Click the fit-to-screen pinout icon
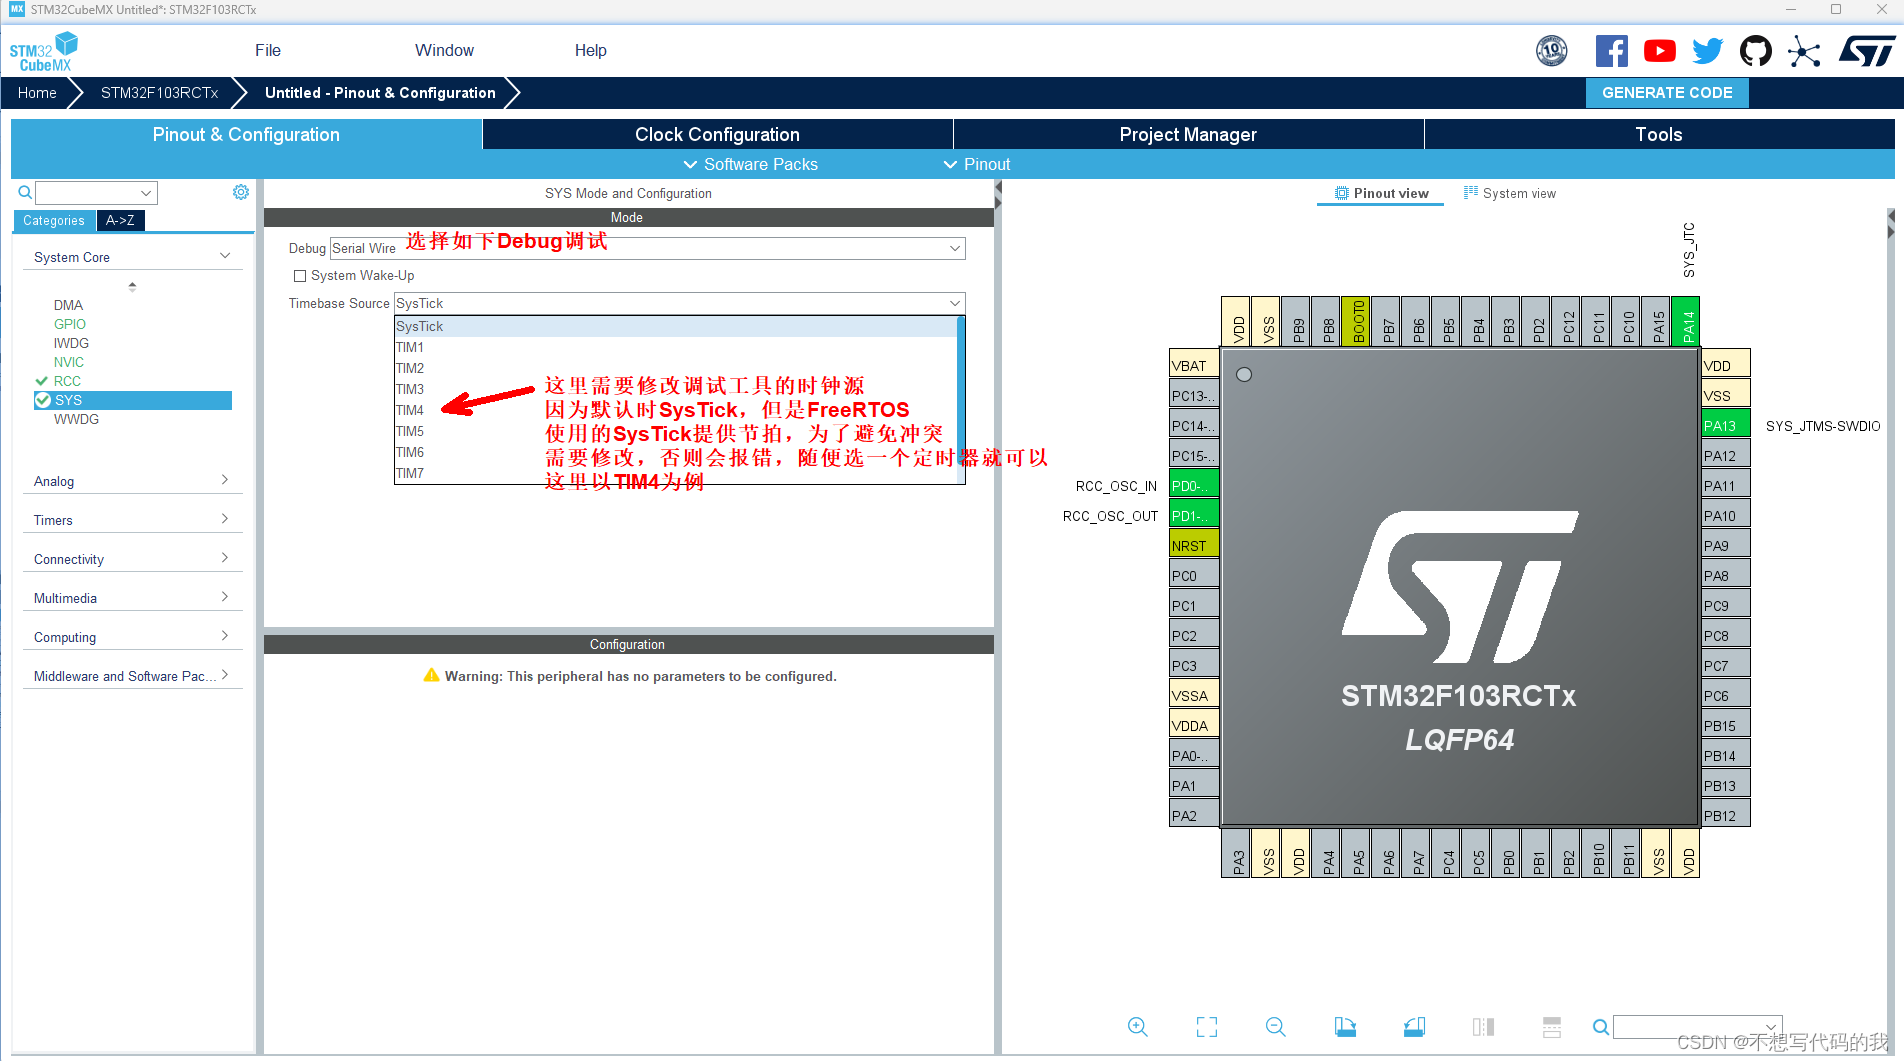This screenshot has height=1061, width=1904. pos(1207,1027)
